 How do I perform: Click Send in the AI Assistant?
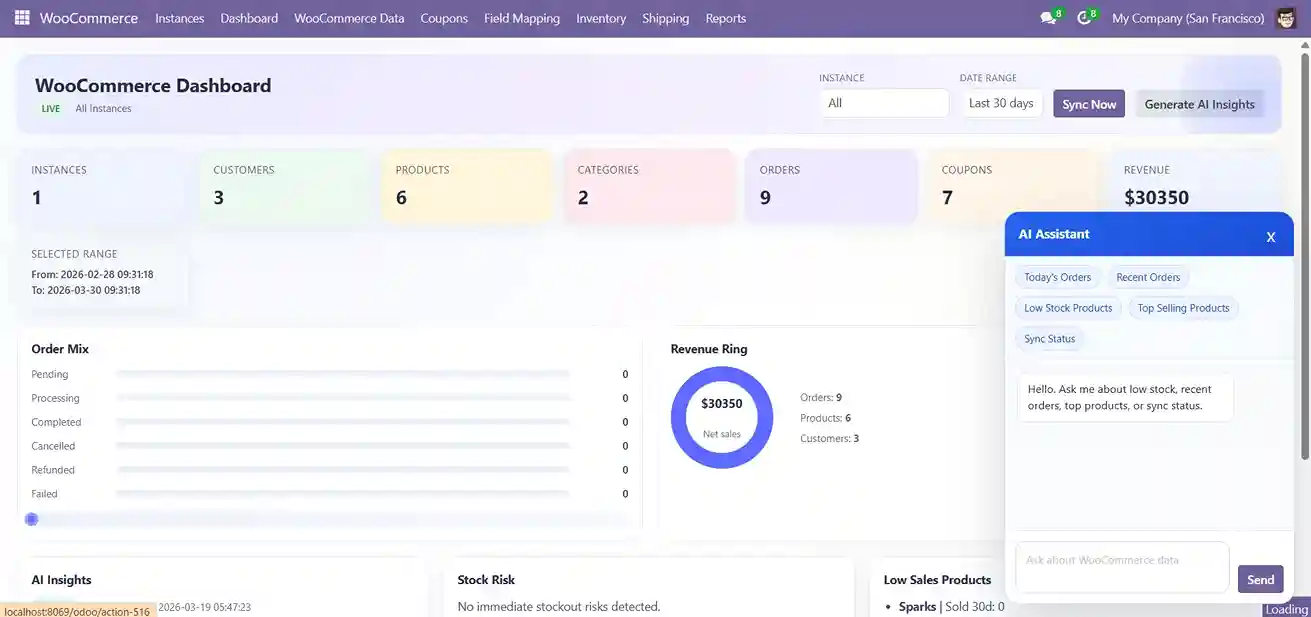(x=1260, y=579)
